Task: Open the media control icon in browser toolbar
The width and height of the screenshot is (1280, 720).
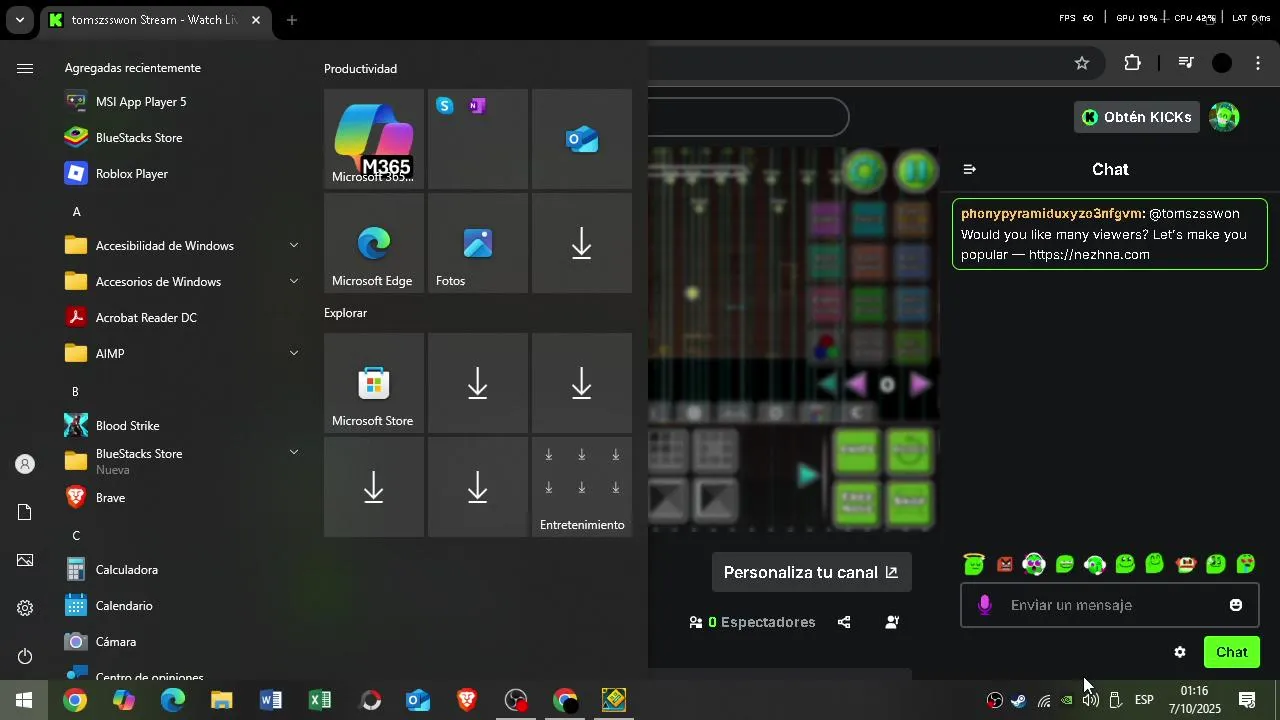Action: [1186, 63]
